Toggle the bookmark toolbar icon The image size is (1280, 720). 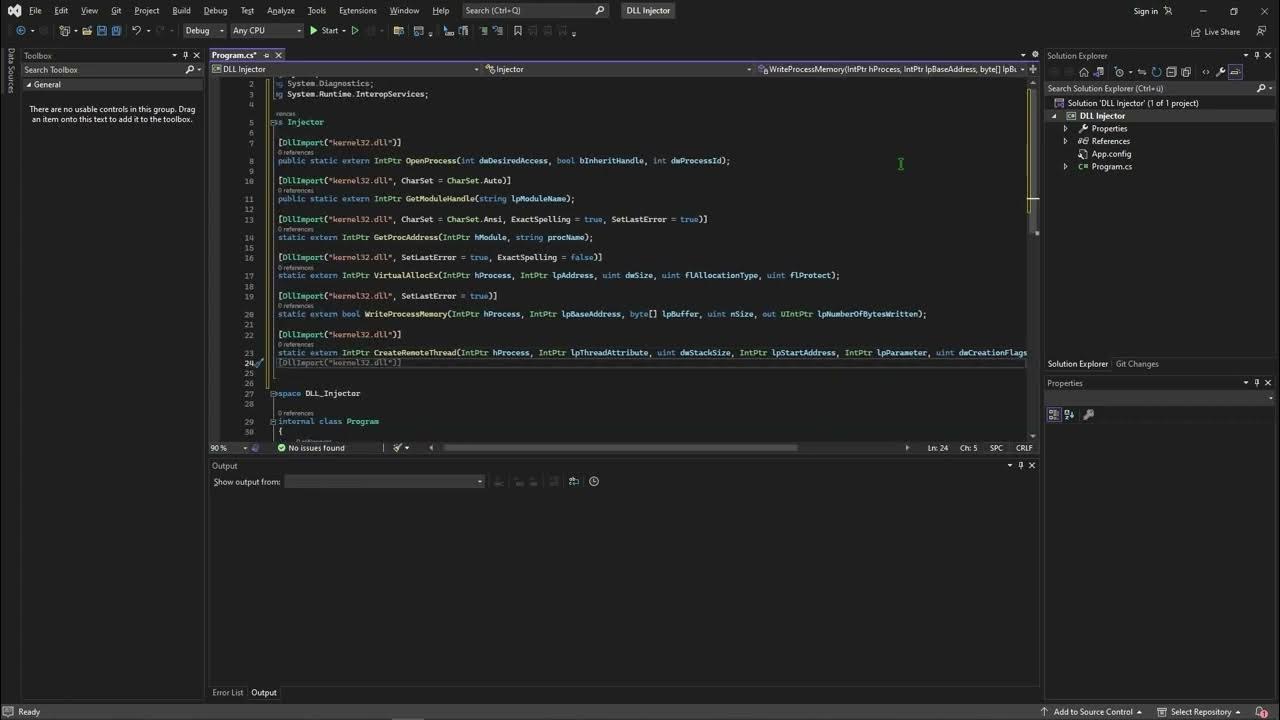pos(518,31)
